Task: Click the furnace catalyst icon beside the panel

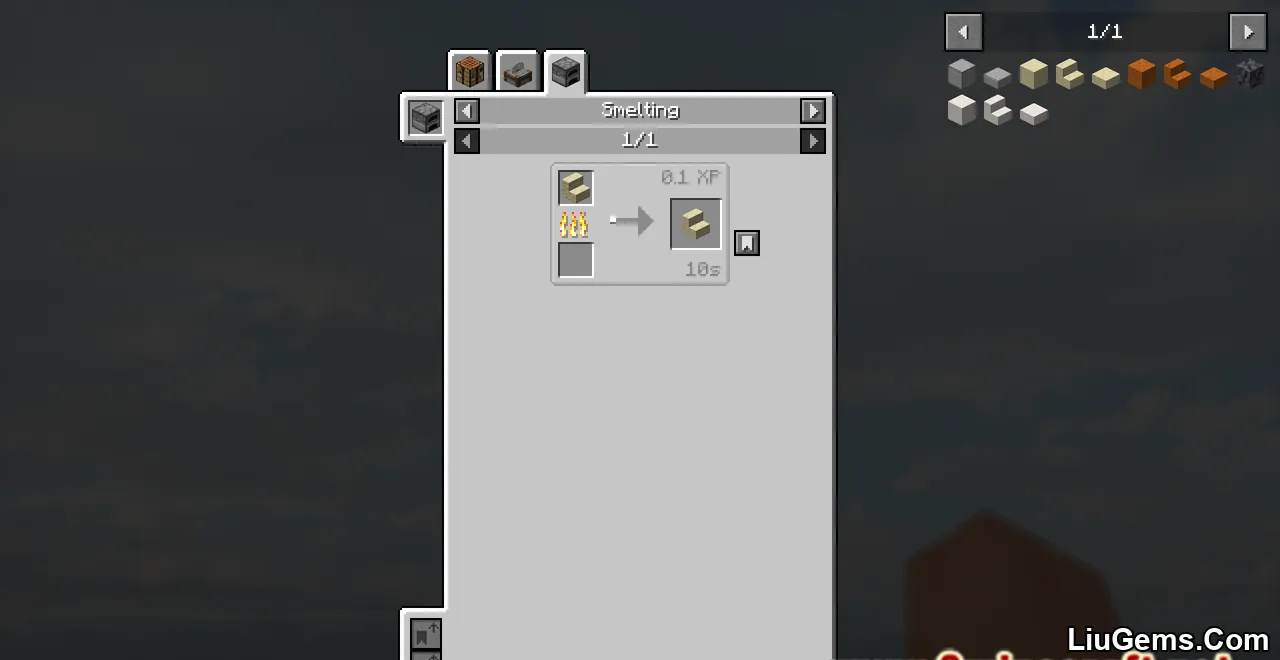Action: 425,118
